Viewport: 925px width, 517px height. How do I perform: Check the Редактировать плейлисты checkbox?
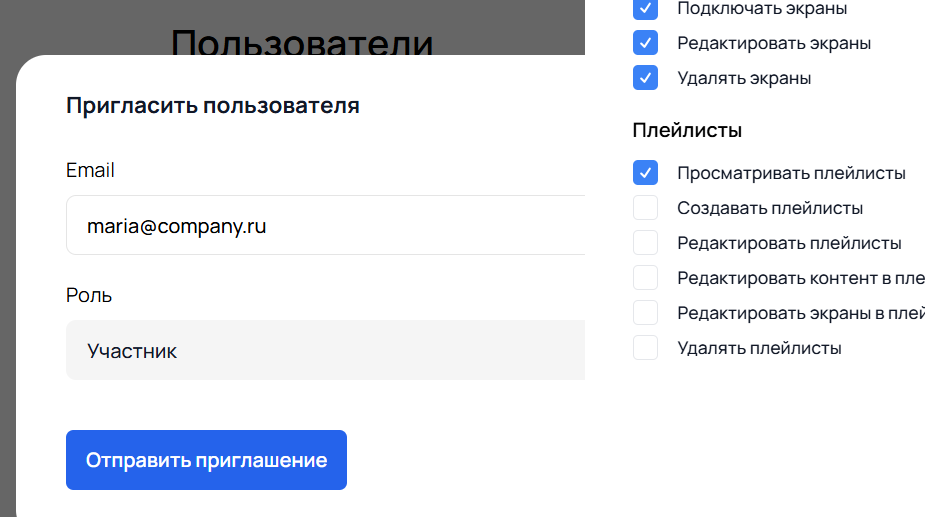(x=646, y=243)
